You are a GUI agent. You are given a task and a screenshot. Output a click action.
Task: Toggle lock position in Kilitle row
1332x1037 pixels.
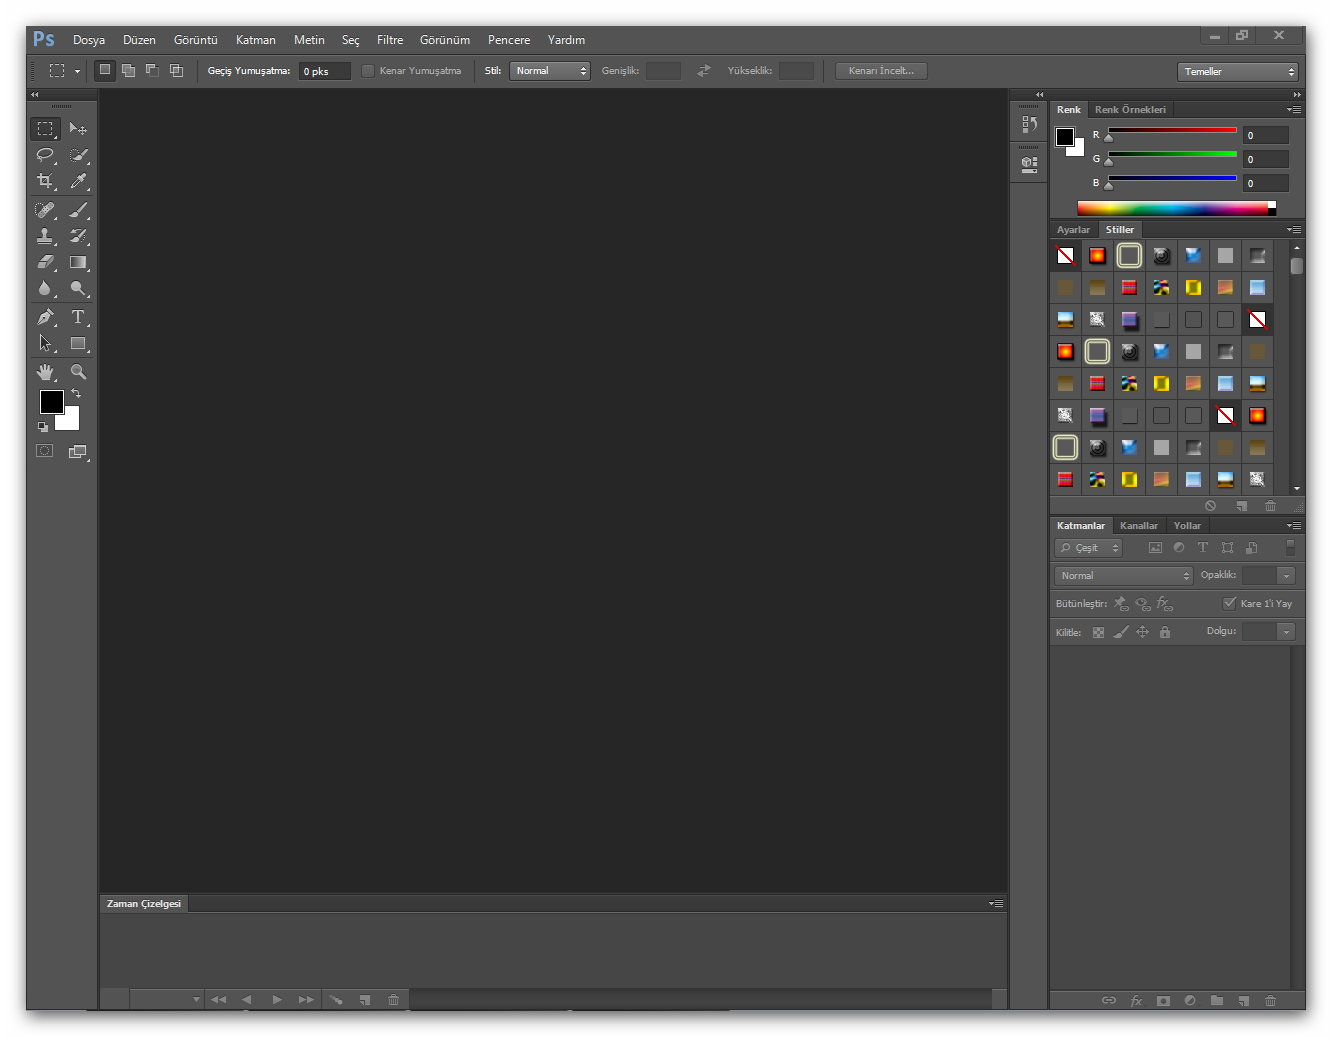coord(1142,632)
